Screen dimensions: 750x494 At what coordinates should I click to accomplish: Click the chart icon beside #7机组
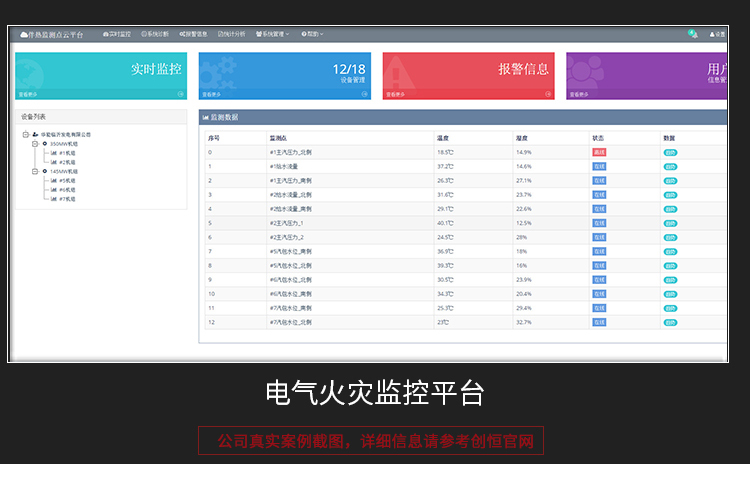coord(53,199)
